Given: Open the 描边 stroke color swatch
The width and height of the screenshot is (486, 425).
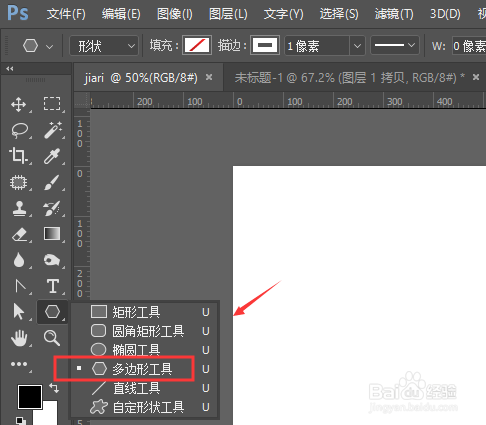Looking at the screenshot, I should [x=265, y=45].
